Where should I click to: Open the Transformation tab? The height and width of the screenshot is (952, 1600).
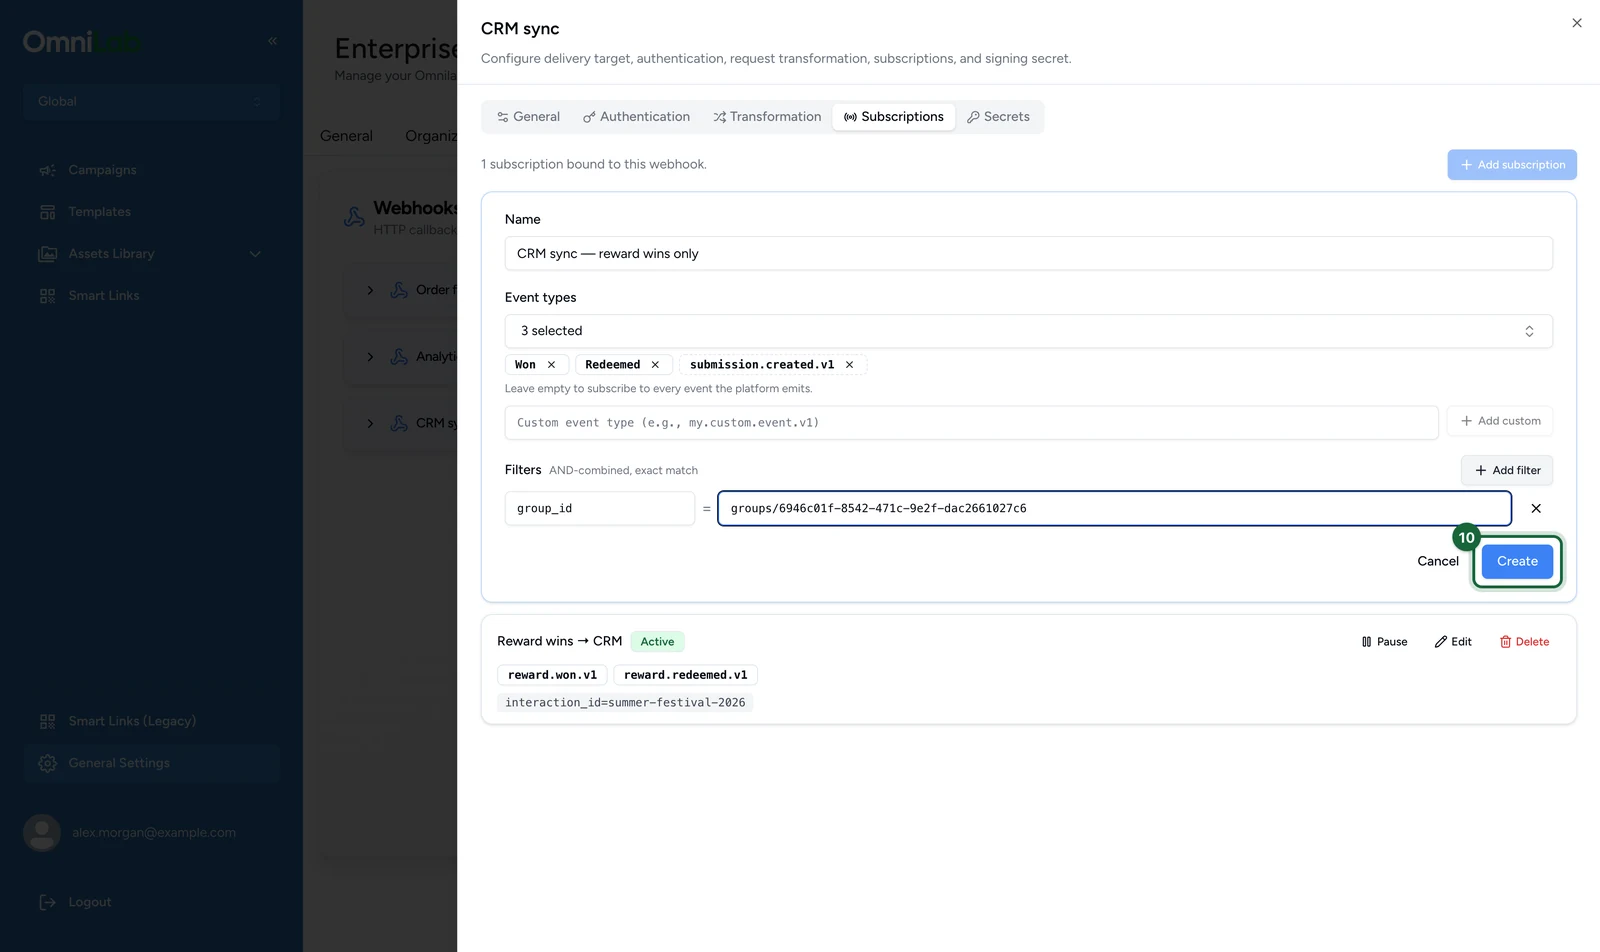(x=767, y=117)
